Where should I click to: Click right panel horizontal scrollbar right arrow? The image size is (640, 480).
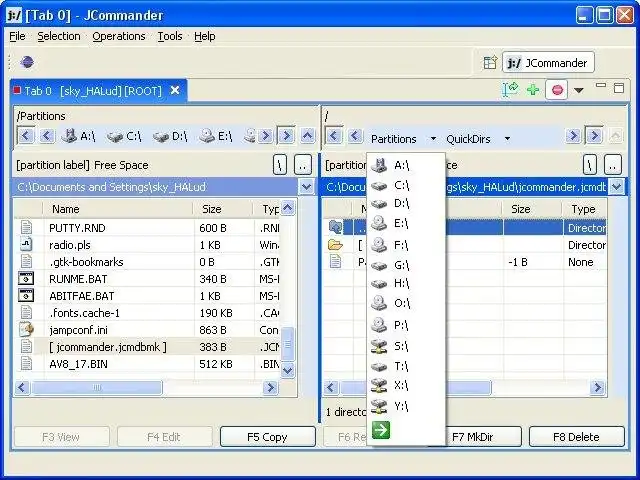(597, 387)
